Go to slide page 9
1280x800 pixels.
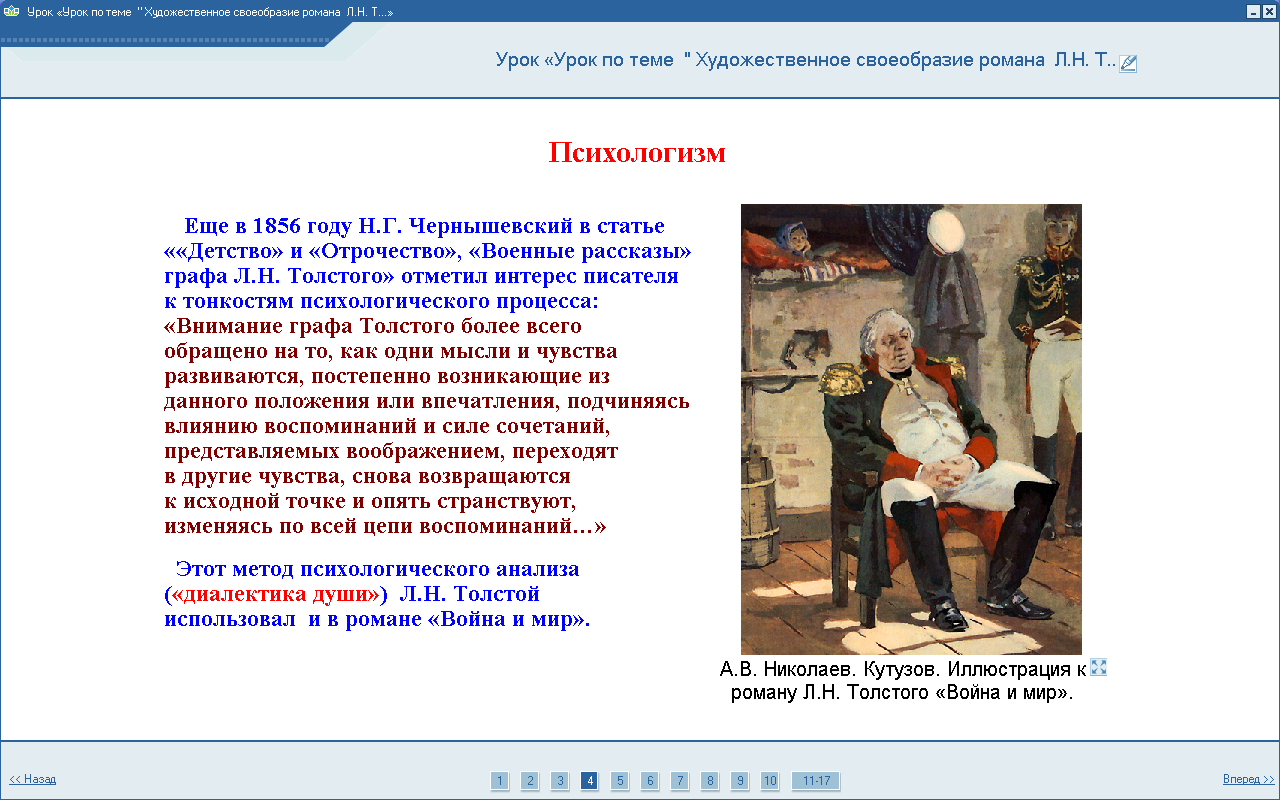[x=740, y=781]
